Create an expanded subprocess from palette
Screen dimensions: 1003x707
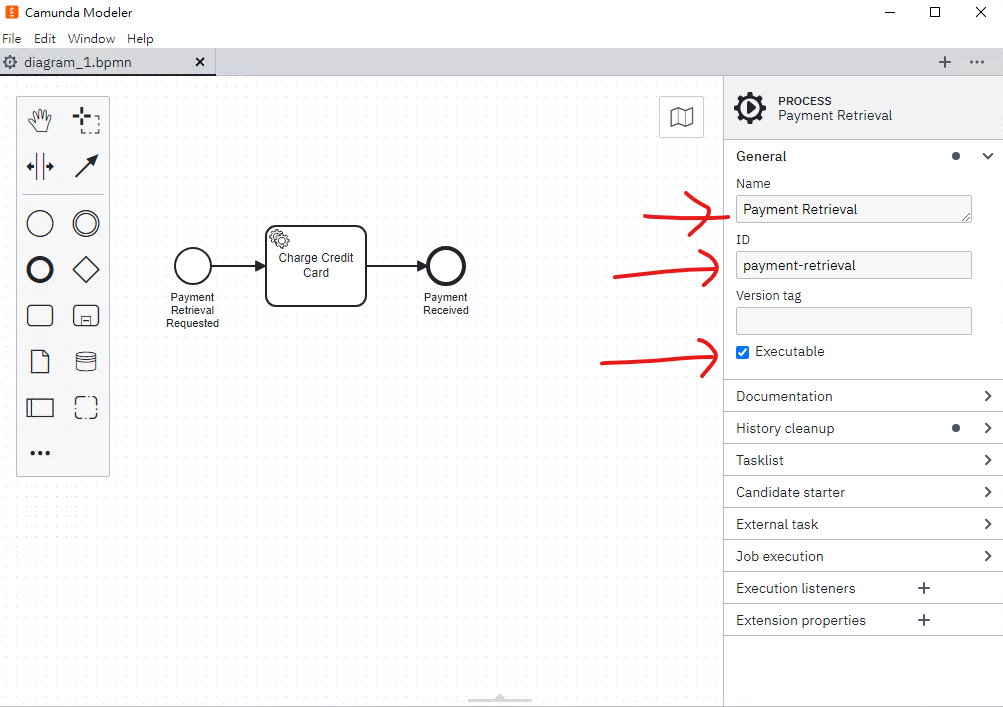click(x=86, y=315)
